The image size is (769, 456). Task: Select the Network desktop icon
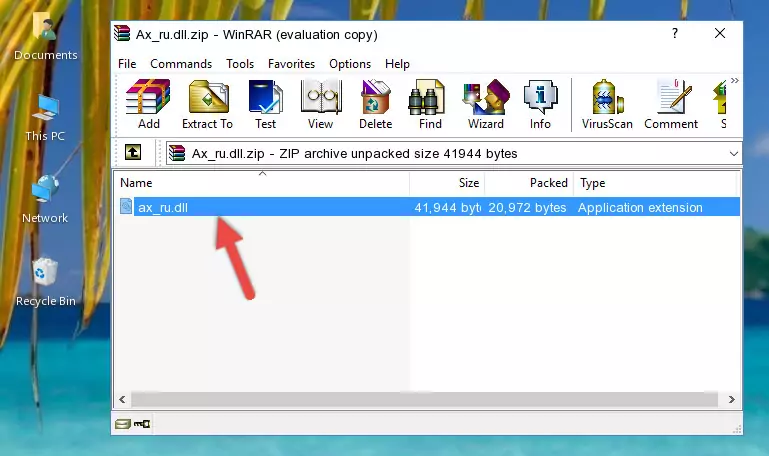click(x=45, y=200)
